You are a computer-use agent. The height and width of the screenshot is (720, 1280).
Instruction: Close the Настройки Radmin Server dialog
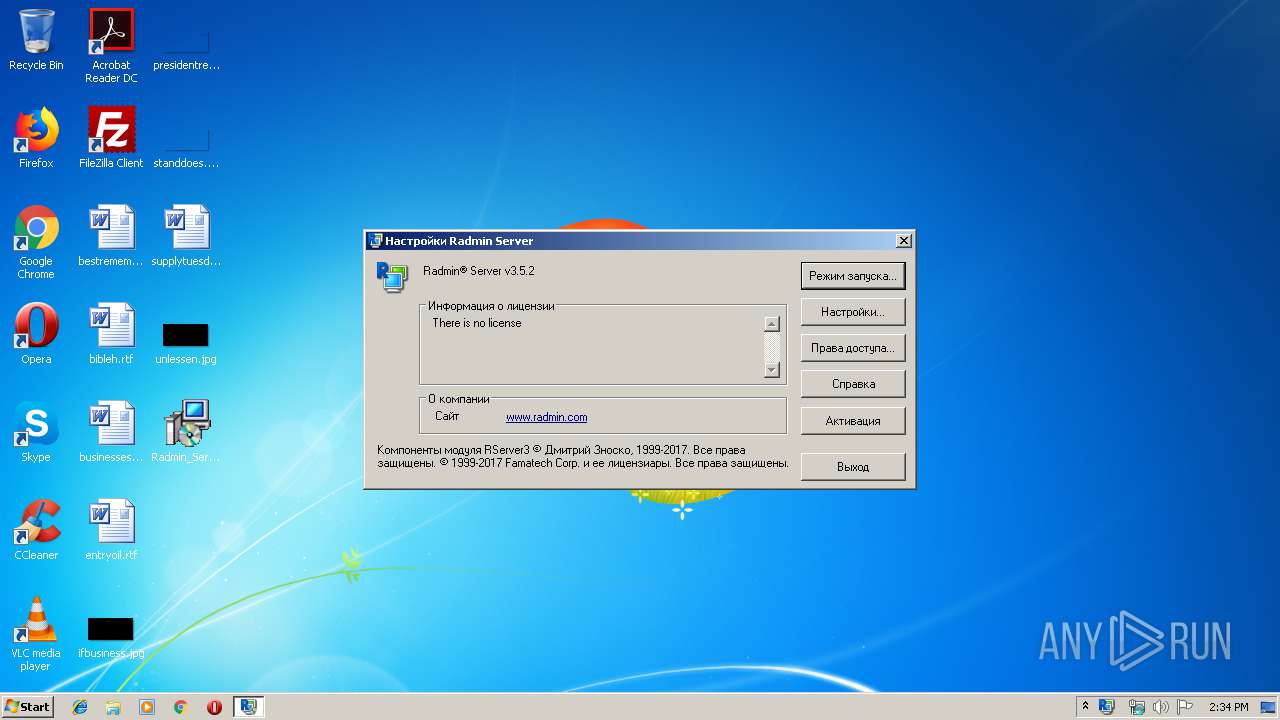click(x=903, y=241)
